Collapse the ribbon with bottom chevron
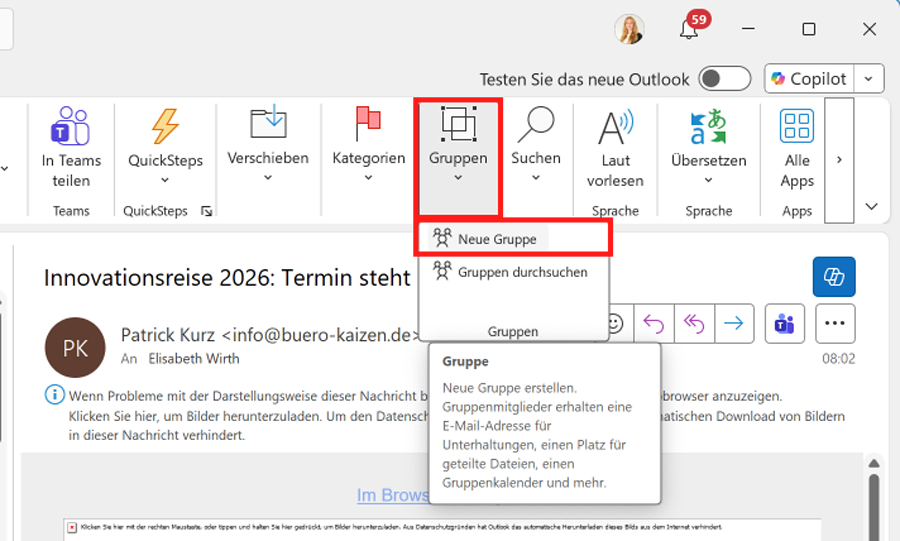Viewport: 900px width, 541px height. 871,207
